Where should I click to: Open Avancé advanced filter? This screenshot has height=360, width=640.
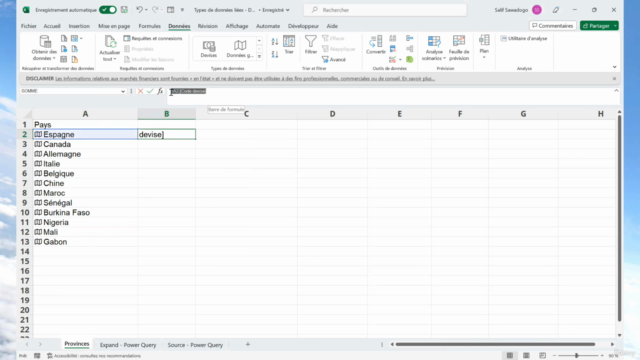(334, 60)
